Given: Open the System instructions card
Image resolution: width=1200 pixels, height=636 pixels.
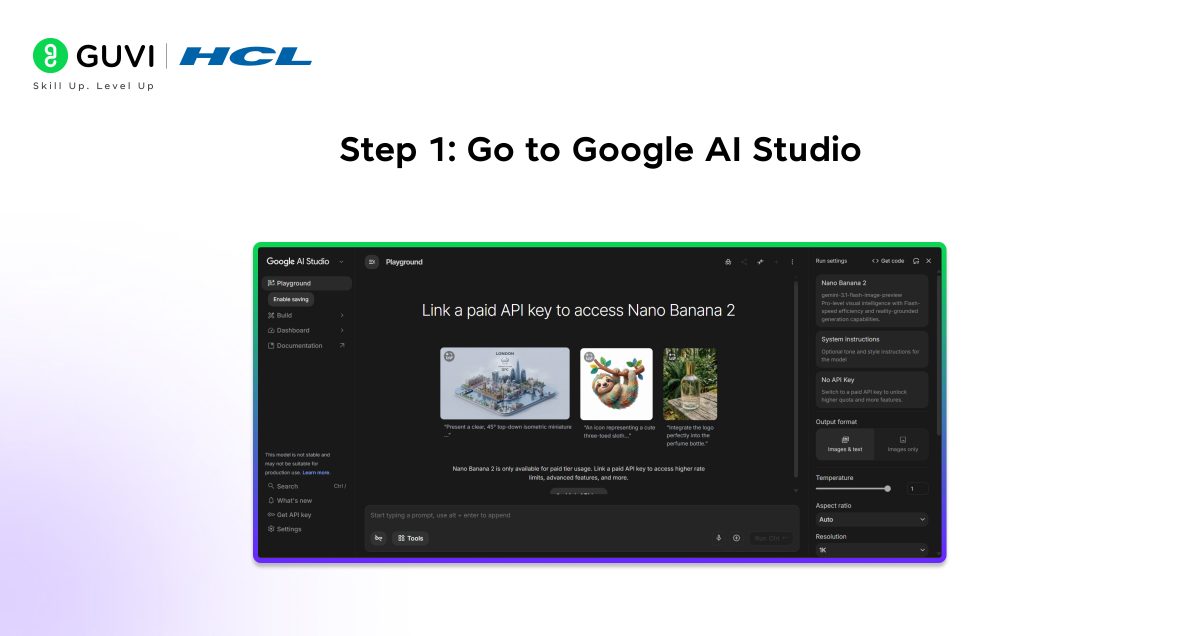Looking at the screenshot, I should pos(872,349).
